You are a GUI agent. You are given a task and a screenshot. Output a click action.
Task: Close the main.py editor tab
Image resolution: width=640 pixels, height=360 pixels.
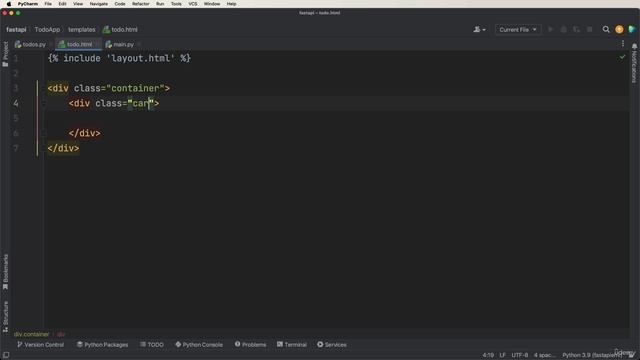(139, 44)
